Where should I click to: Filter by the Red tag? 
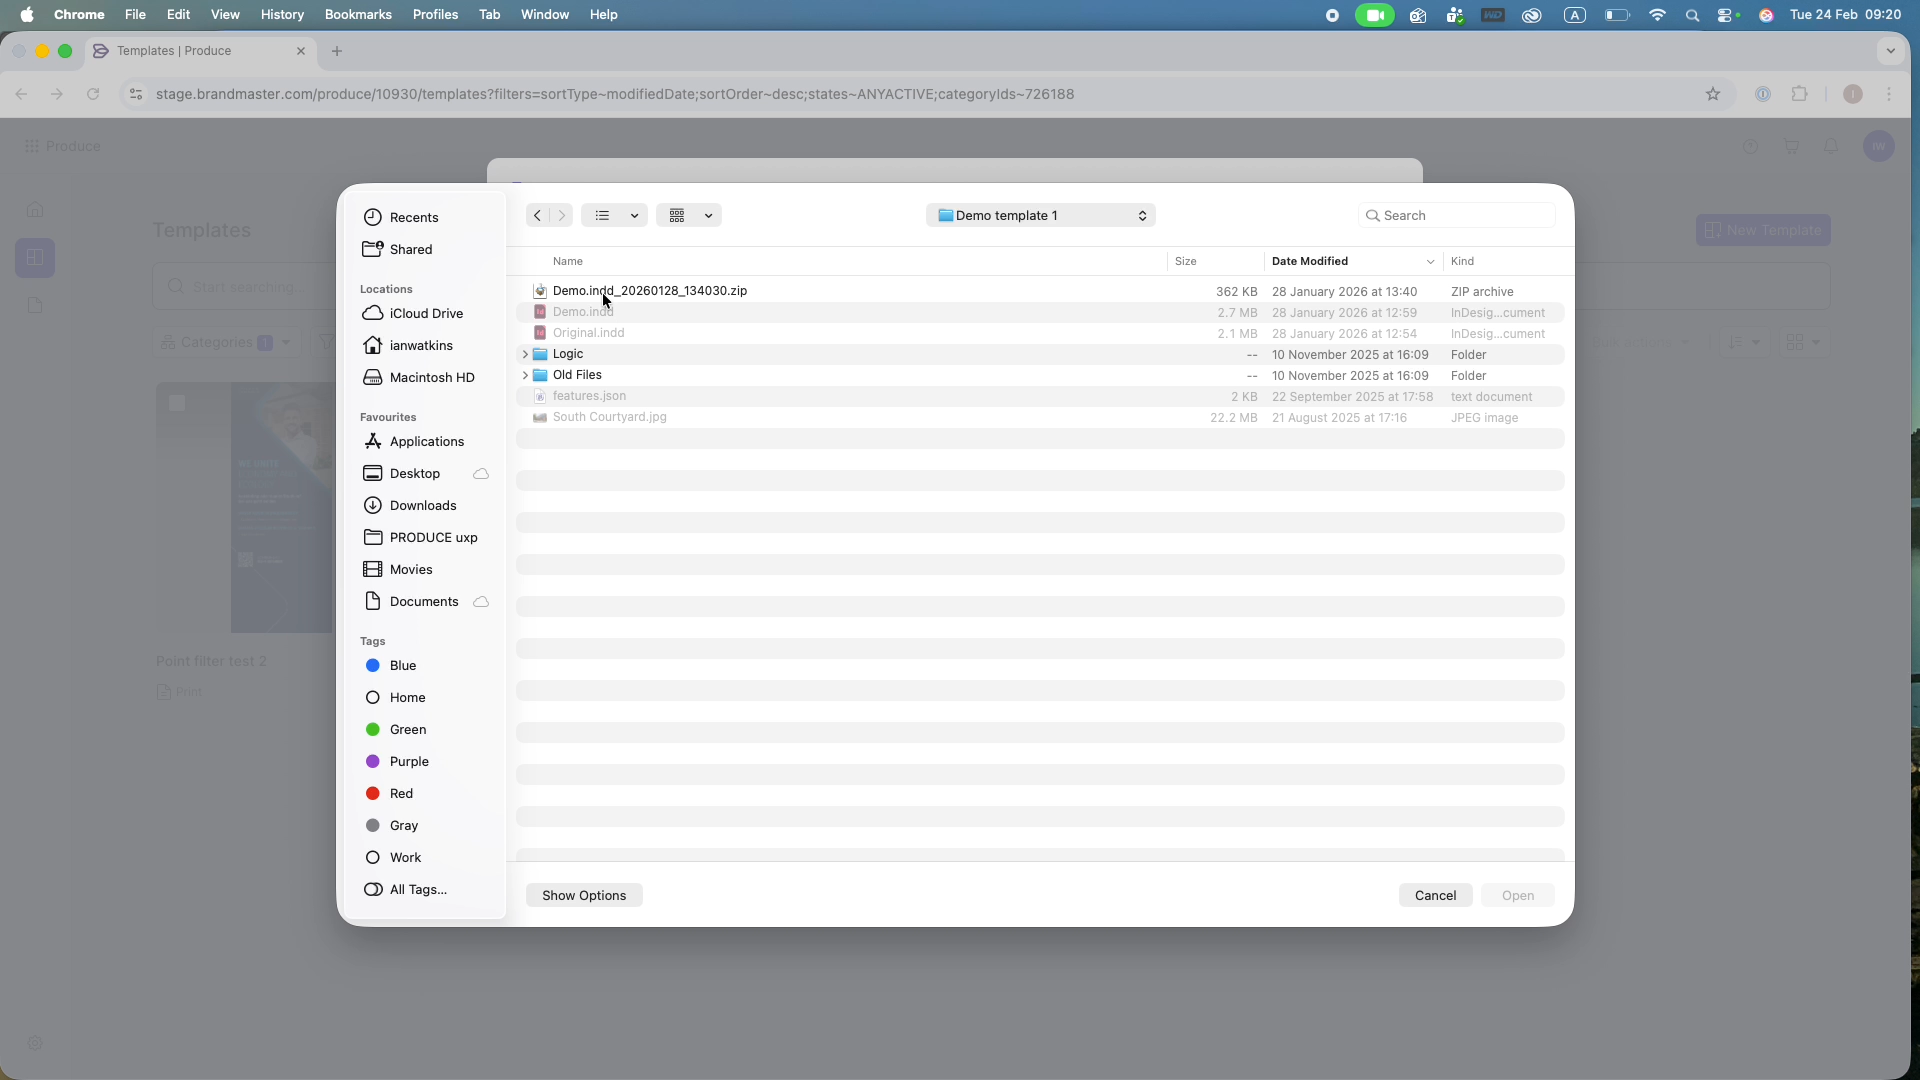point(389,793)
